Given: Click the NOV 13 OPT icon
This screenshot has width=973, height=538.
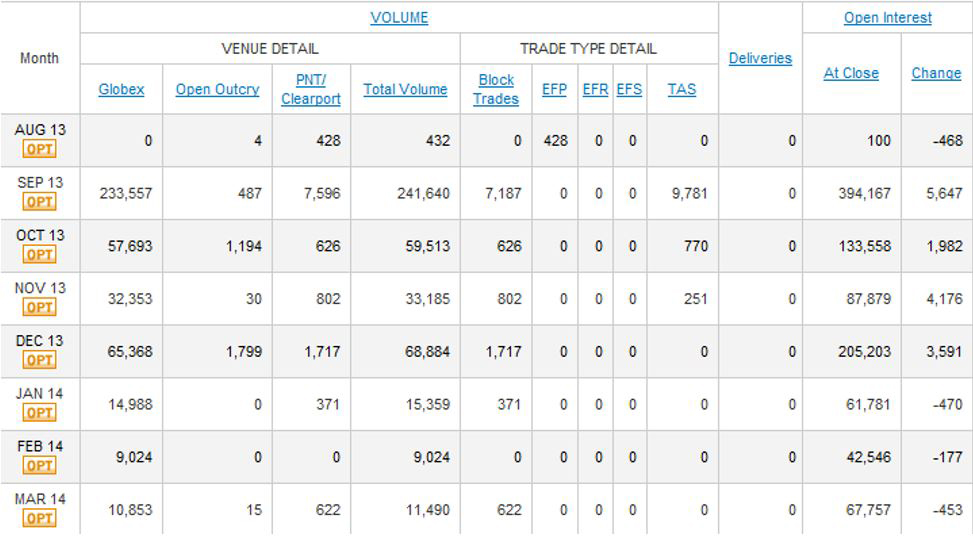Looking at the screenshot, I should [40, 307].
